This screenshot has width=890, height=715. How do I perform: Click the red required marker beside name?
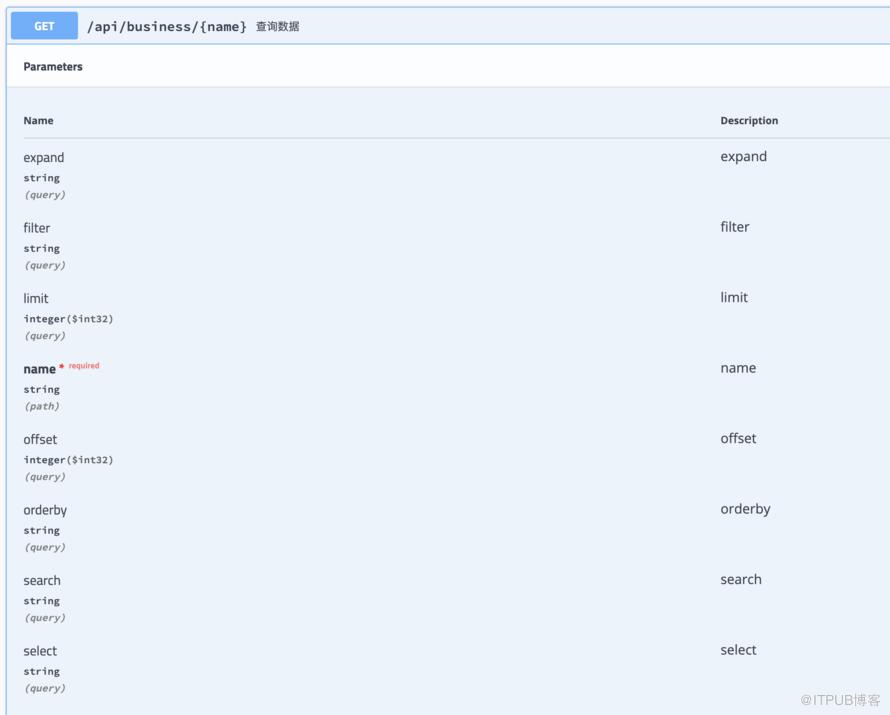point(79,366)
